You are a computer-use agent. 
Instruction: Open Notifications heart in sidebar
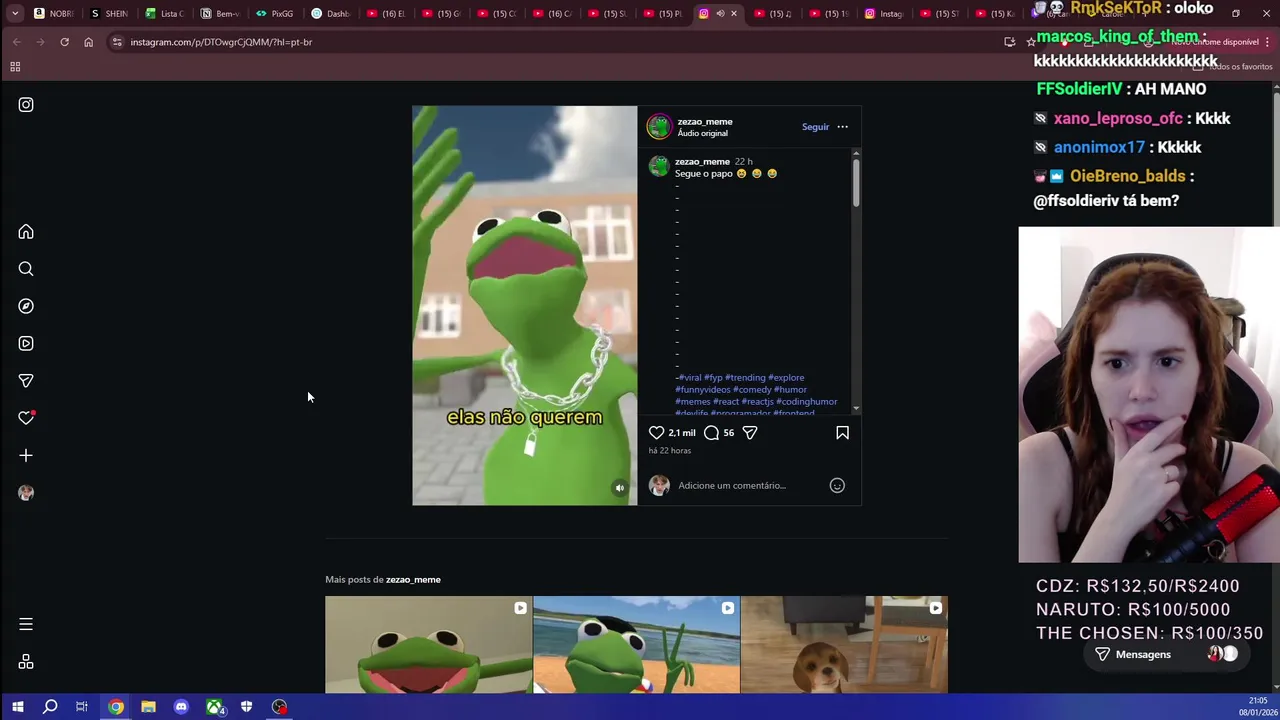pyautogui.click(x=26, y=418)
